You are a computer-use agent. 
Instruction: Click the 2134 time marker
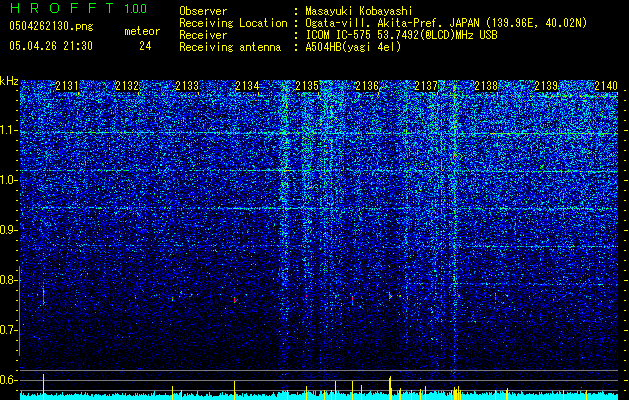[247, 86]
